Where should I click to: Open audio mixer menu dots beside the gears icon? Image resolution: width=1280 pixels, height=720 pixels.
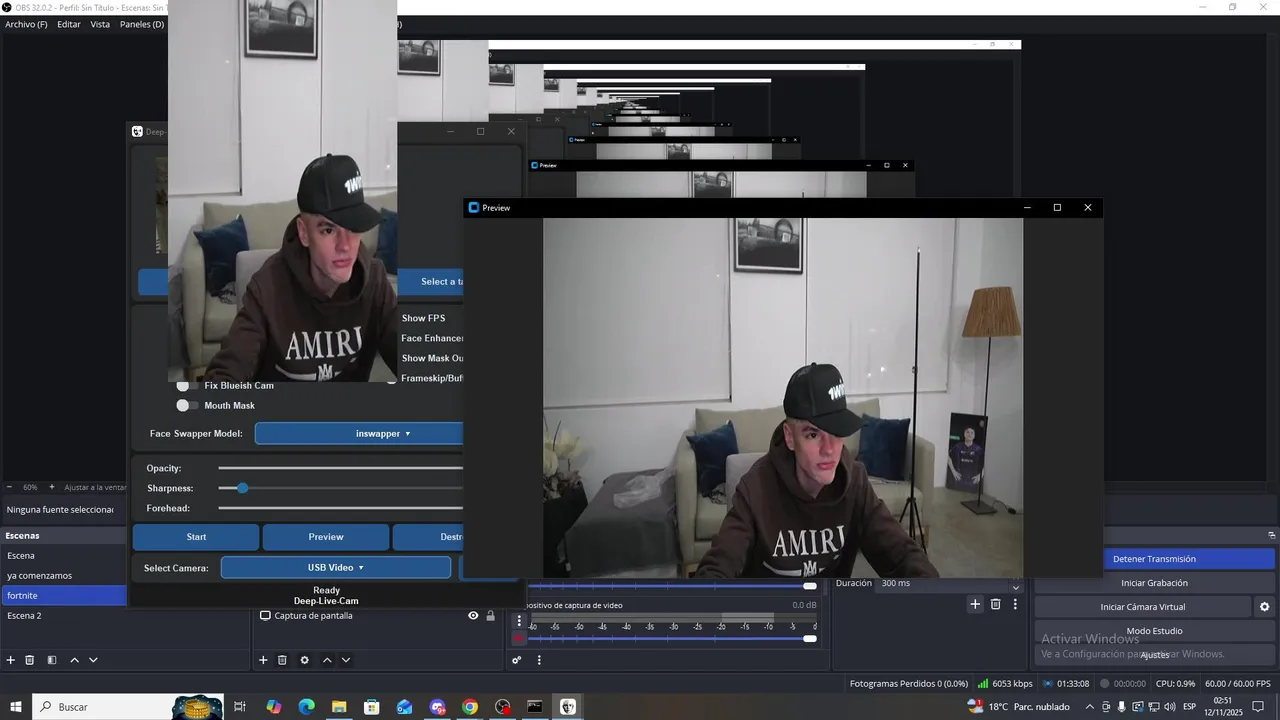(539, 660)
